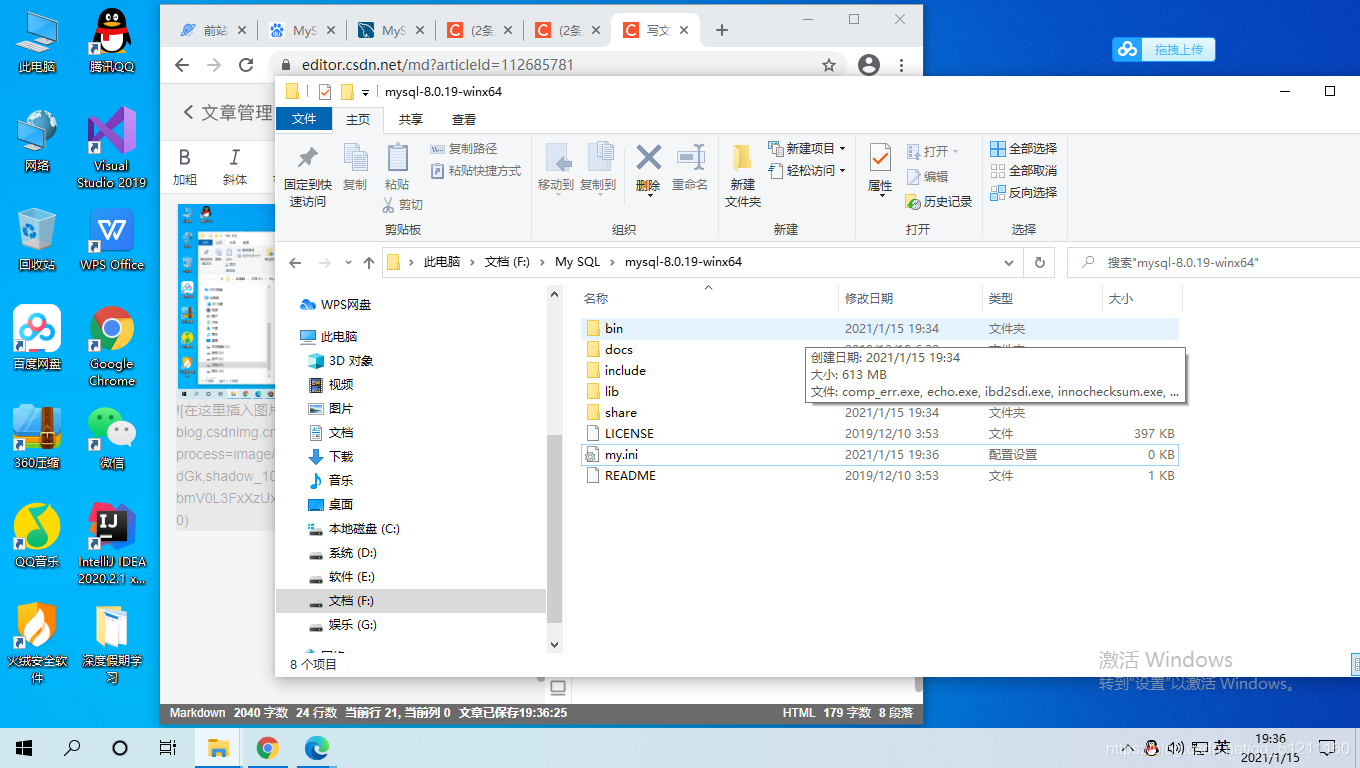Select the bin folder
1360x768 pixels.
pyautogui.click(x=614, y=328)
